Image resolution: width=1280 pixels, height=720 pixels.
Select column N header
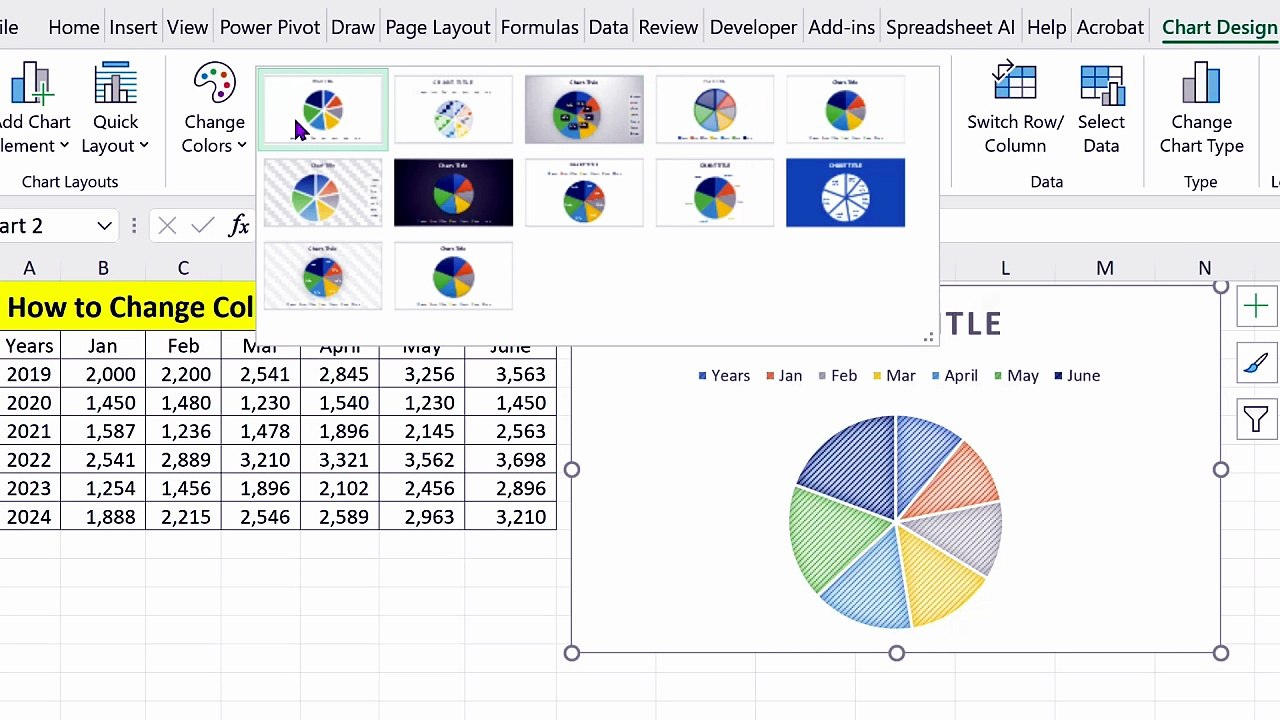1205,268
